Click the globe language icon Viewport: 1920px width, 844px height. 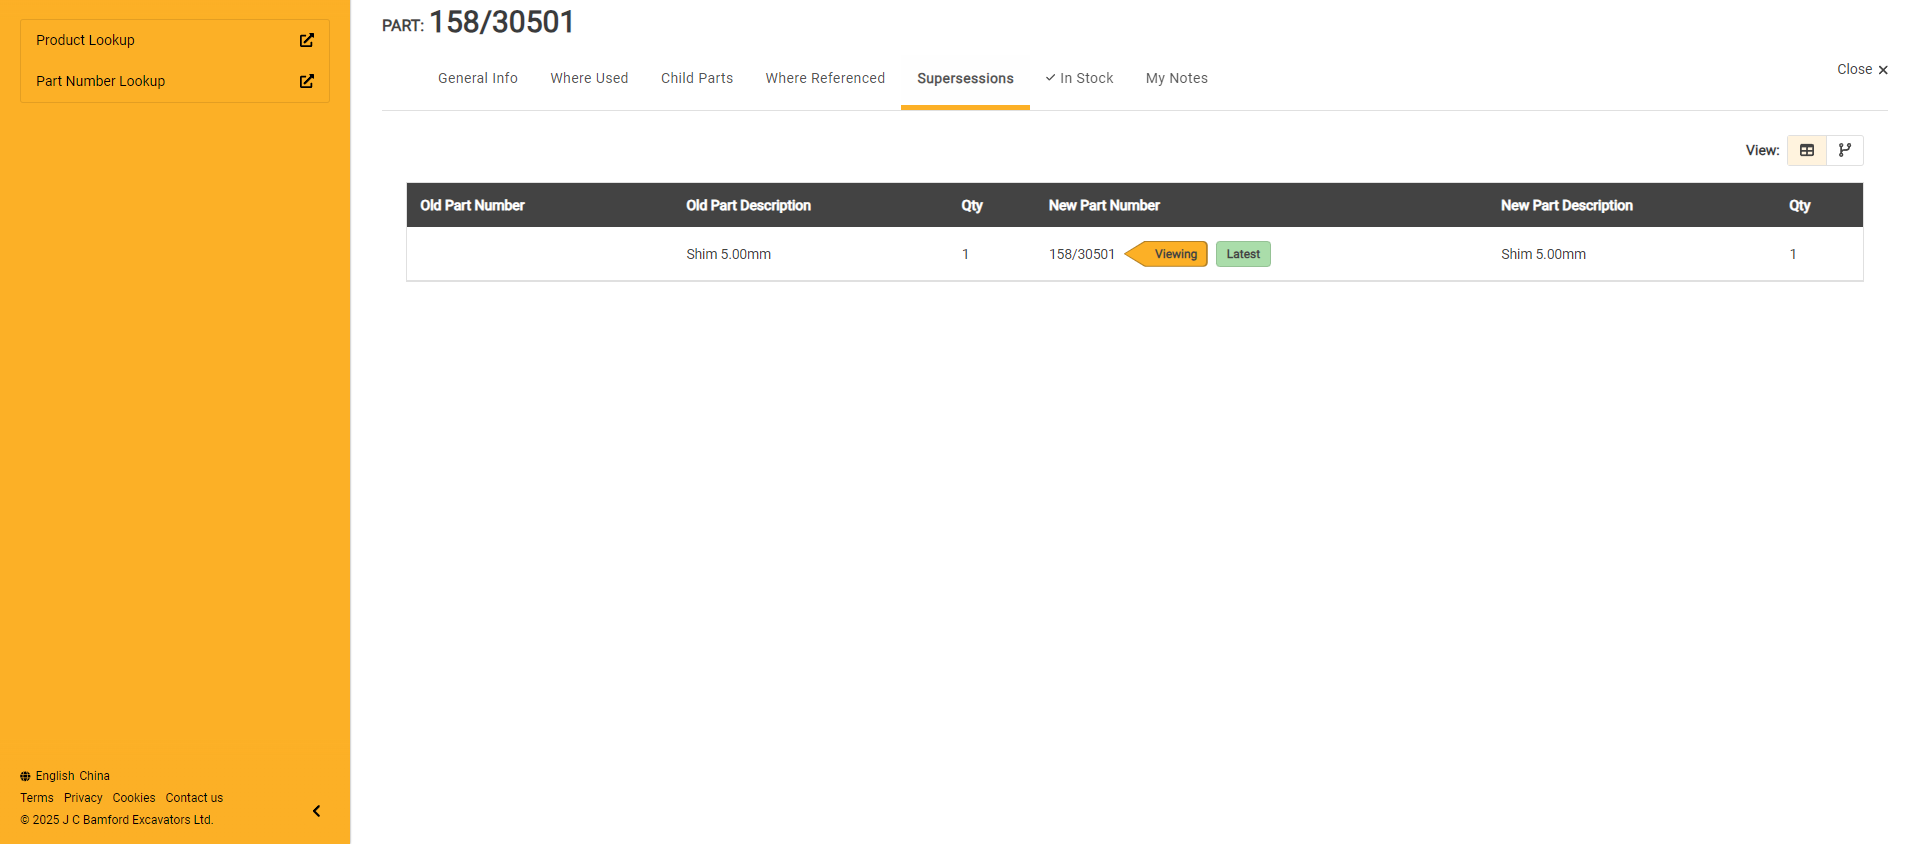pyautogui.click(x=25, y=776)
